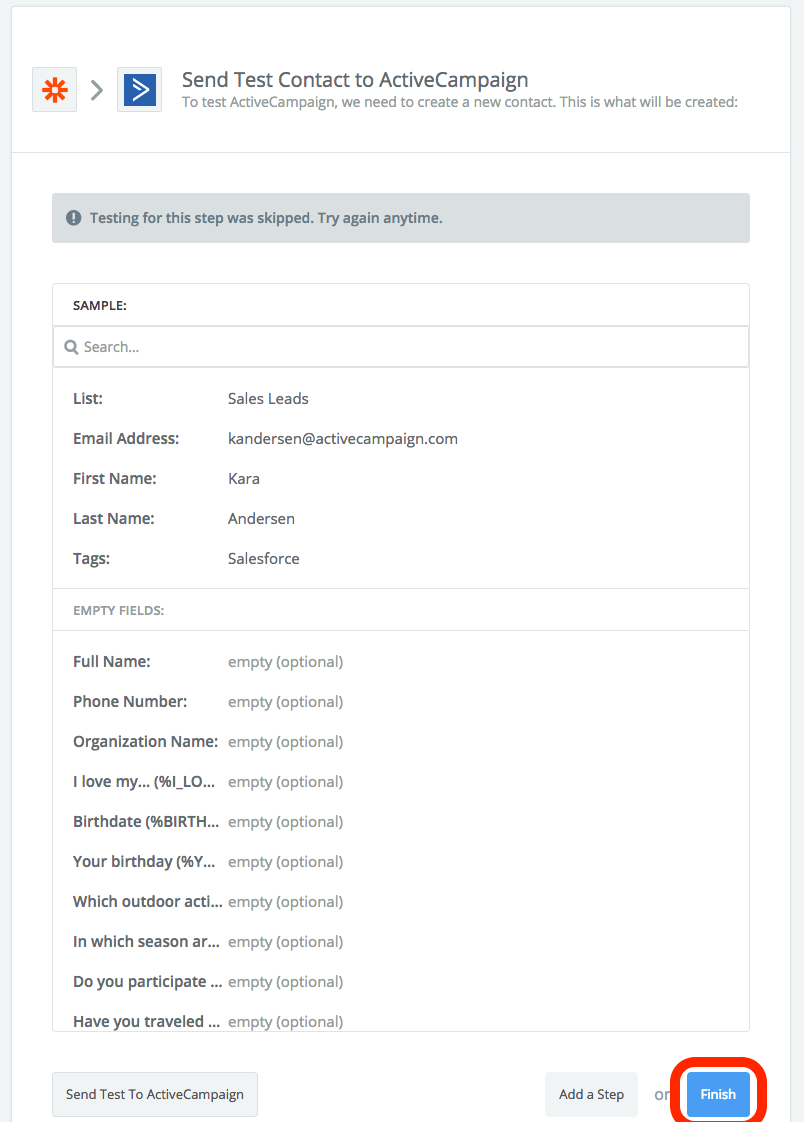The image size is (804, 1122).
Task: Click the Send Test Contact to ActiveCampaign heading
Action: click(355, 80)
